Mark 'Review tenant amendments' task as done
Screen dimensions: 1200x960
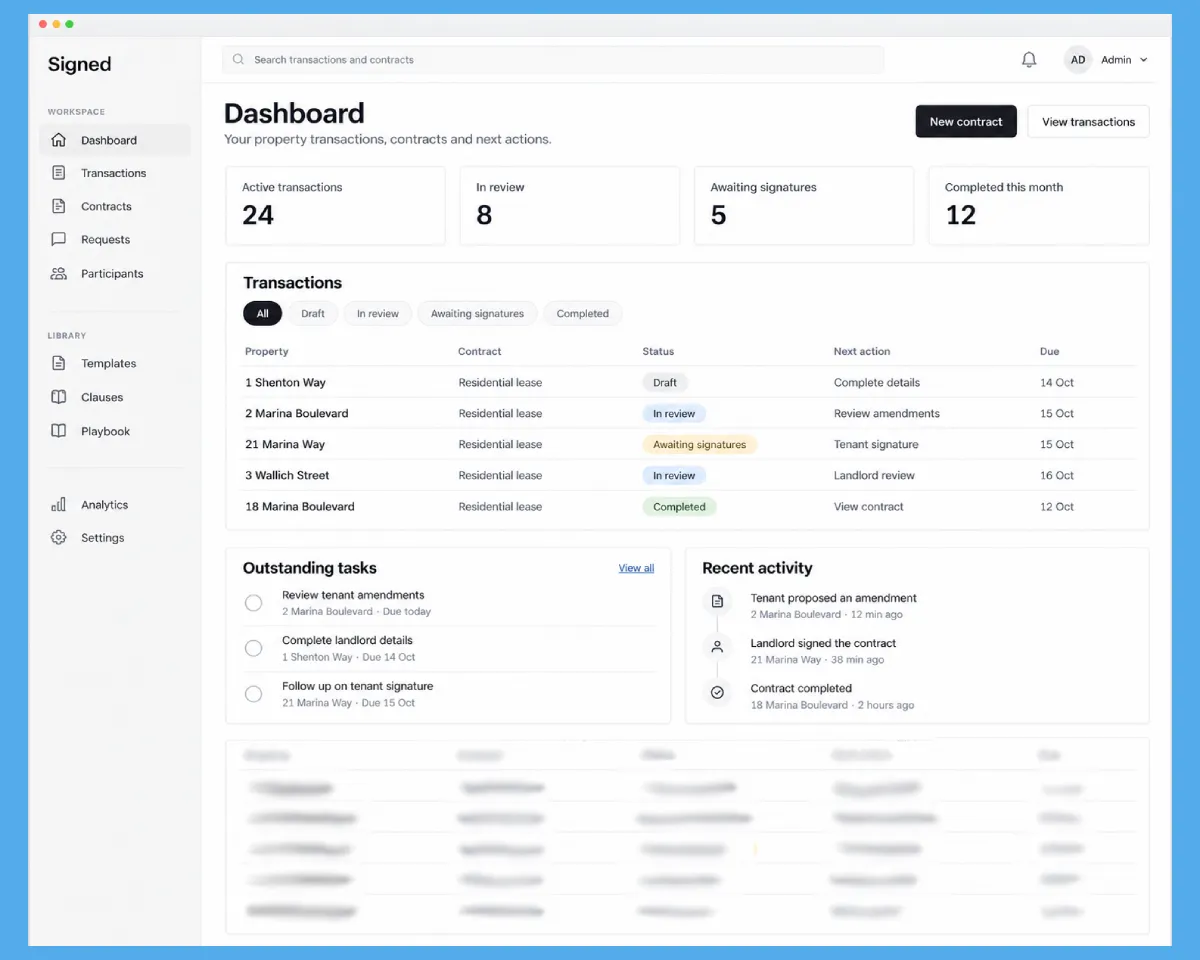pos(254,603)
